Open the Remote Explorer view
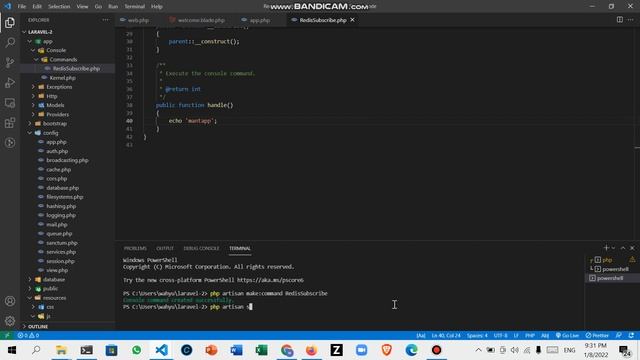 10,103
